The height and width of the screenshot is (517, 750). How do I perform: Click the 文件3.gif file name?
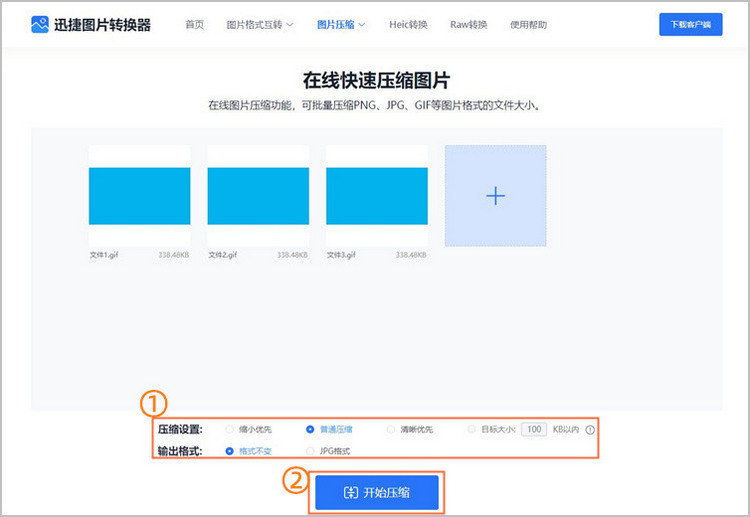341,255
